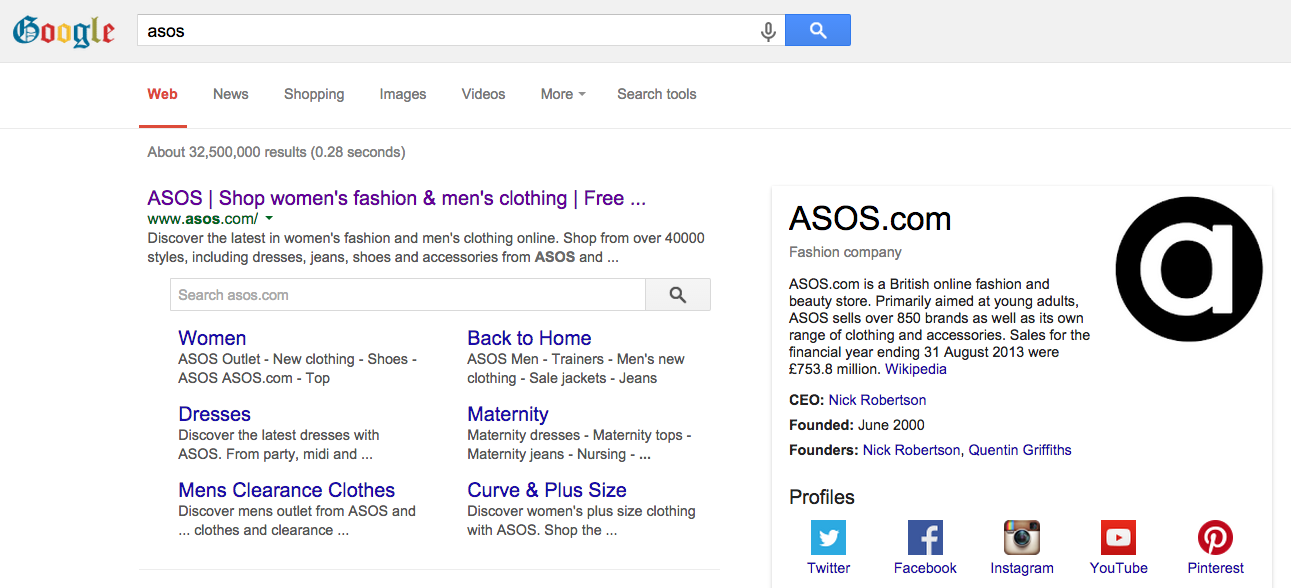The height and width of the screenshot is (588, 1291).
Task: Open Search tools
Action: click(x=657, y=94)
